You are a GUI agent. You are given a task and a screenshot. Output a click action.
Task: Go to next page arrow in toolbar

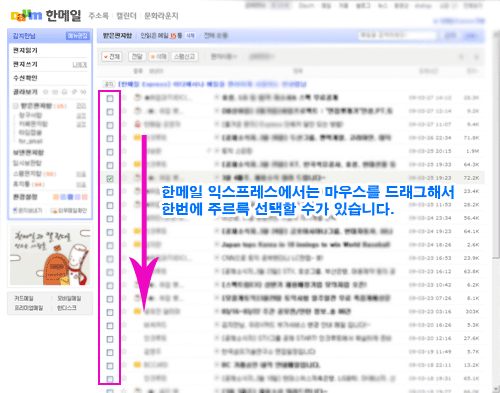(x=477, y=57)
